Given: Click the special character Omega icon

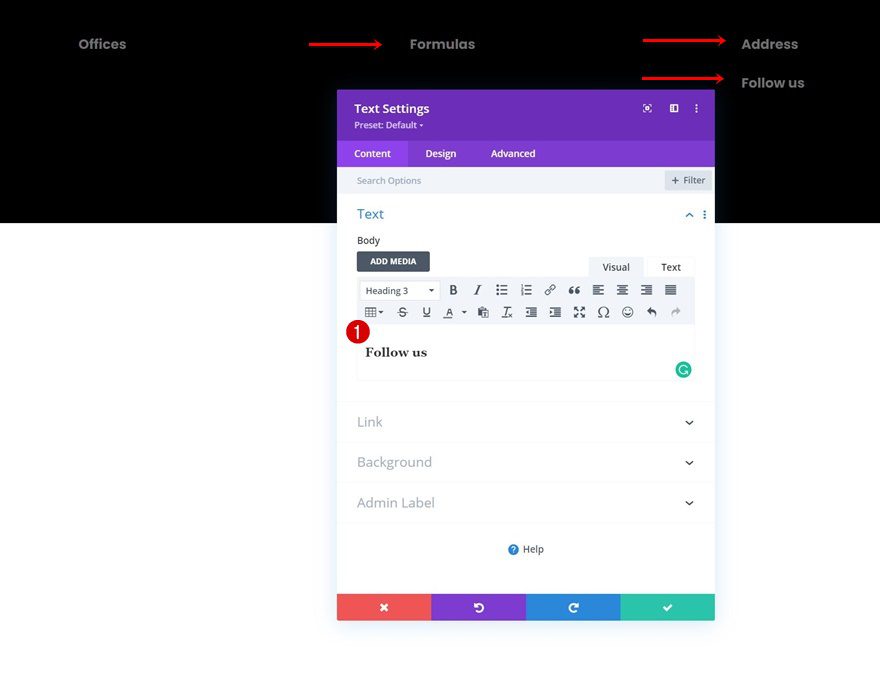Looking at the screenshot, I should click(x=603, y=312).
